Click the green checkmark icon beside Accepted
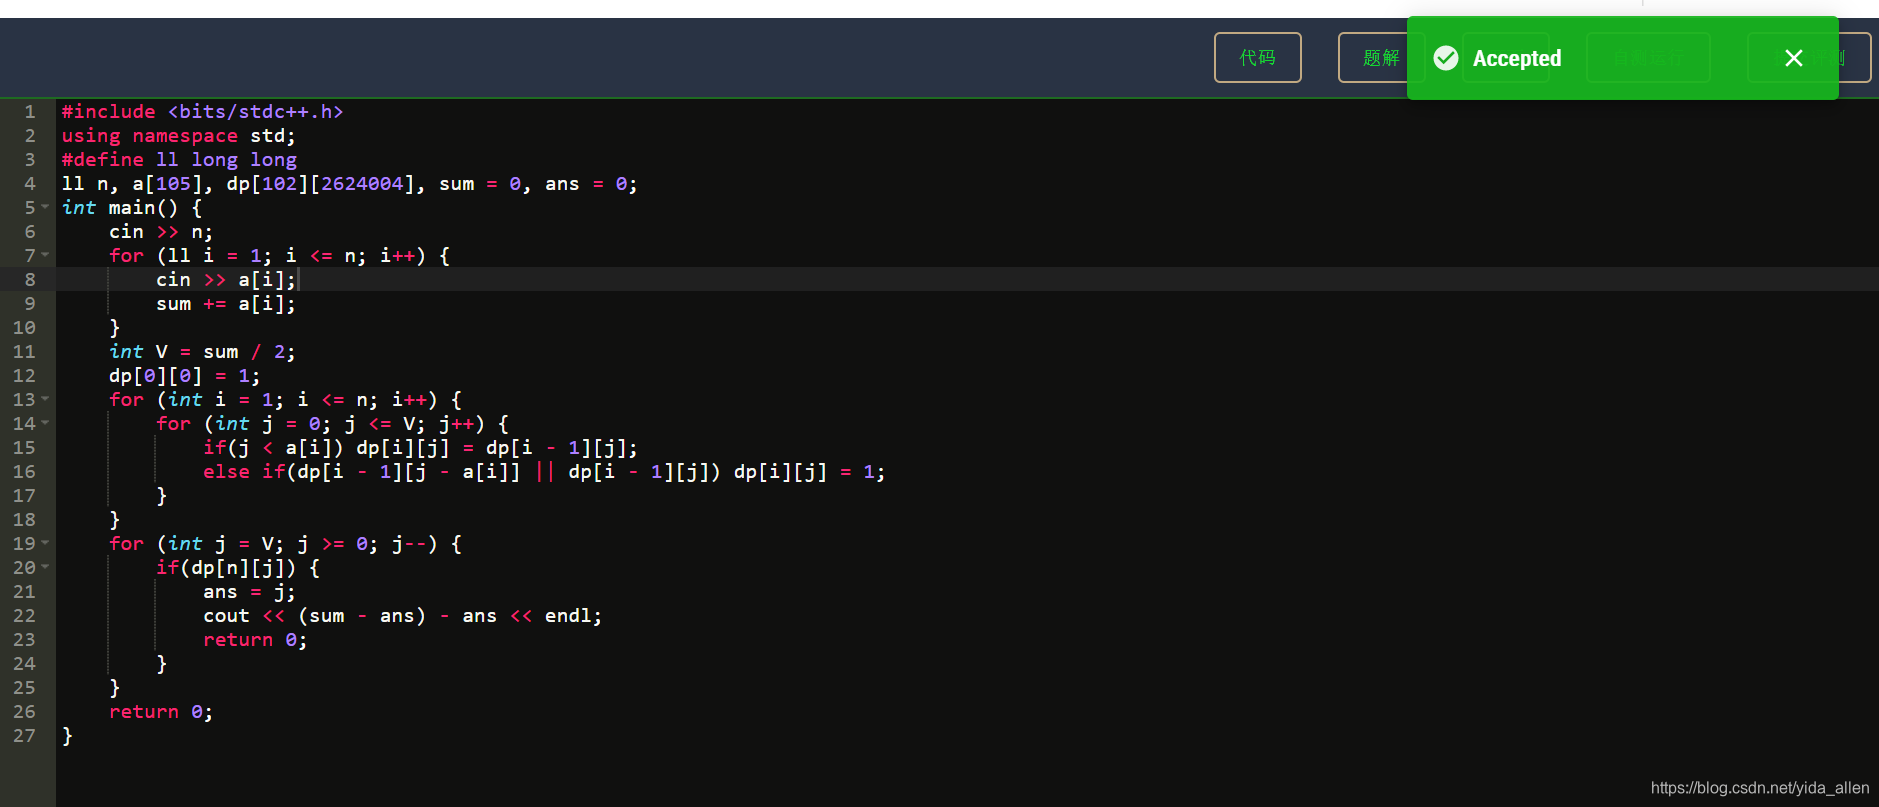Image resolution: width=1879 pixels, height=807 pixels. 1446,58
